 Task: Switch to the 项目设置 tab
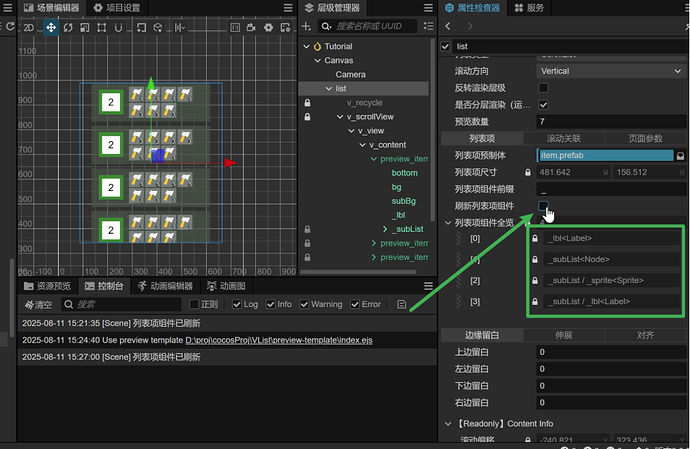(117, 8)
